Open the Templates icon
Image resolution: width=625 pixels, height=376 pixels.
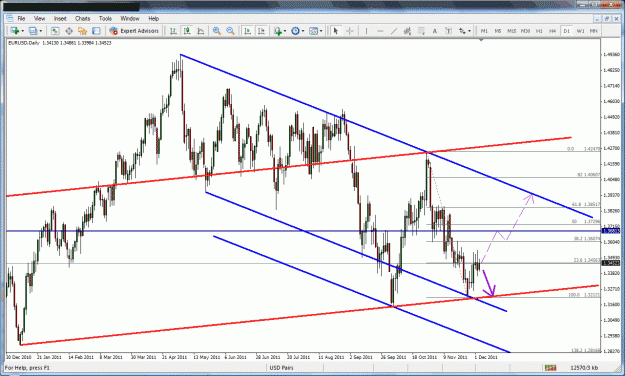coord(314,31)
